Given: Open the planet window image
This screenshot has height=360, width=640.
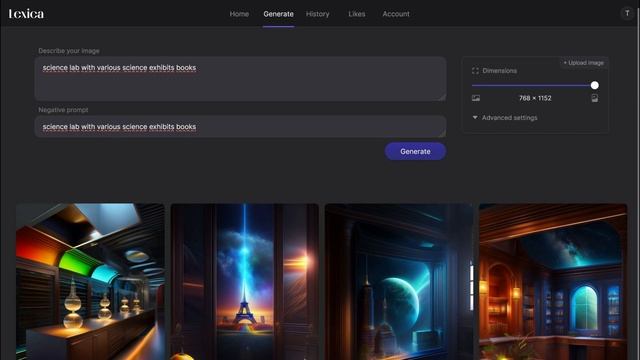Looking at the screenshot, I should pos(399,282).
